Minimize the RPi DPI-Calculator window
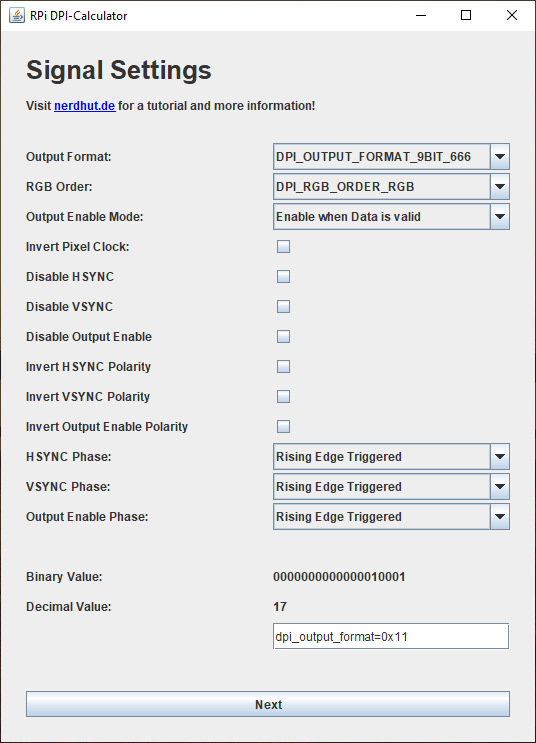 point(421,15)
